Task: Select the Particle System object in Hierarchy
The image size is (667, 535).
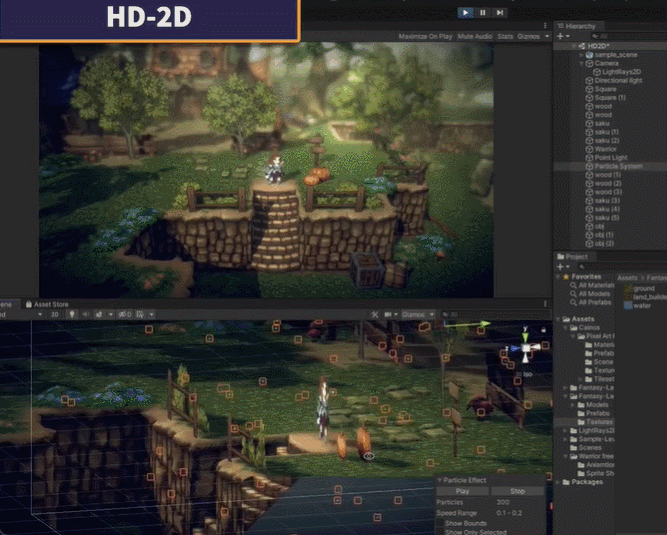Action: click(x=618, y=166)
